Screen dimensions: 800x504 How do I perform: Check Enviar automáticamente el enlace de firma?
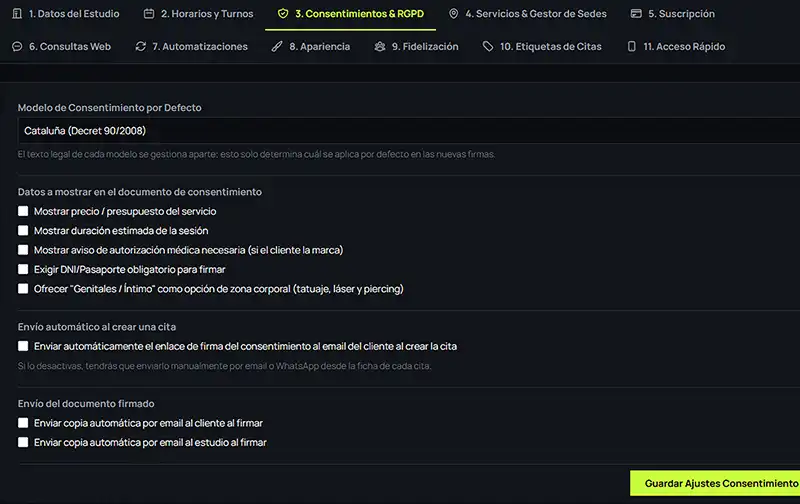tap(23, 346)
